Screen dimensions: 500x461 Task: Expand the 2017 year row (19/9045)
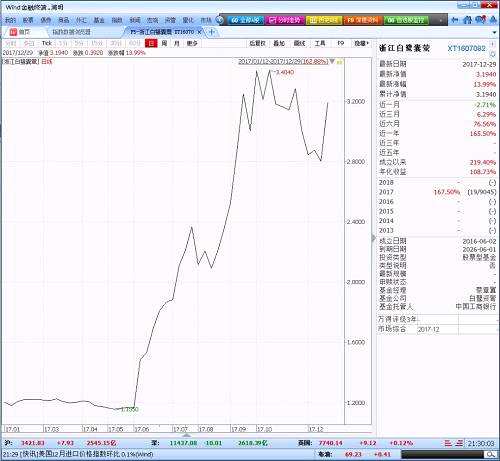[x=482, y=192]
